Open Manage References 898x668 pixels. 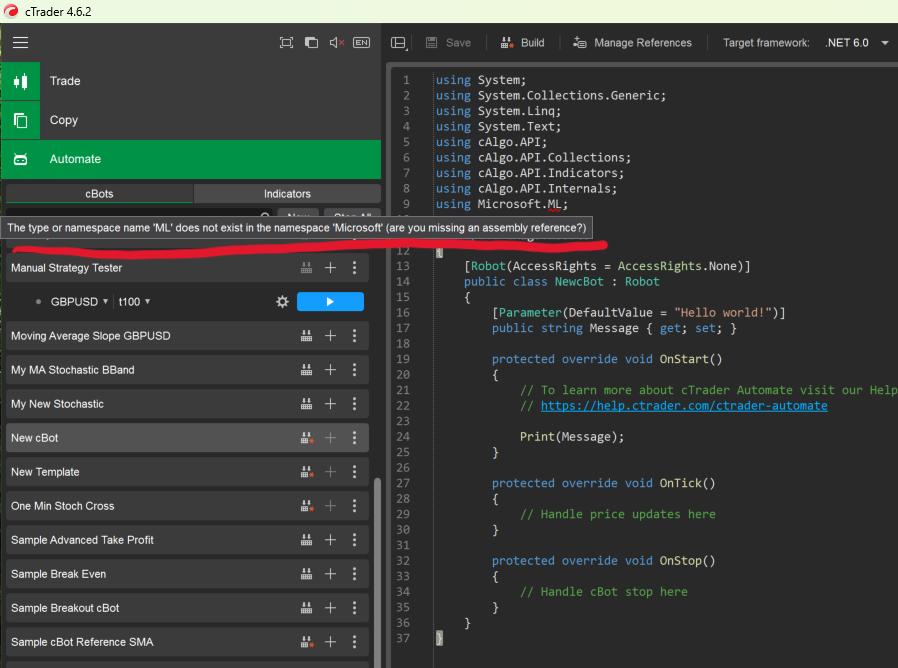click(632, 43)
